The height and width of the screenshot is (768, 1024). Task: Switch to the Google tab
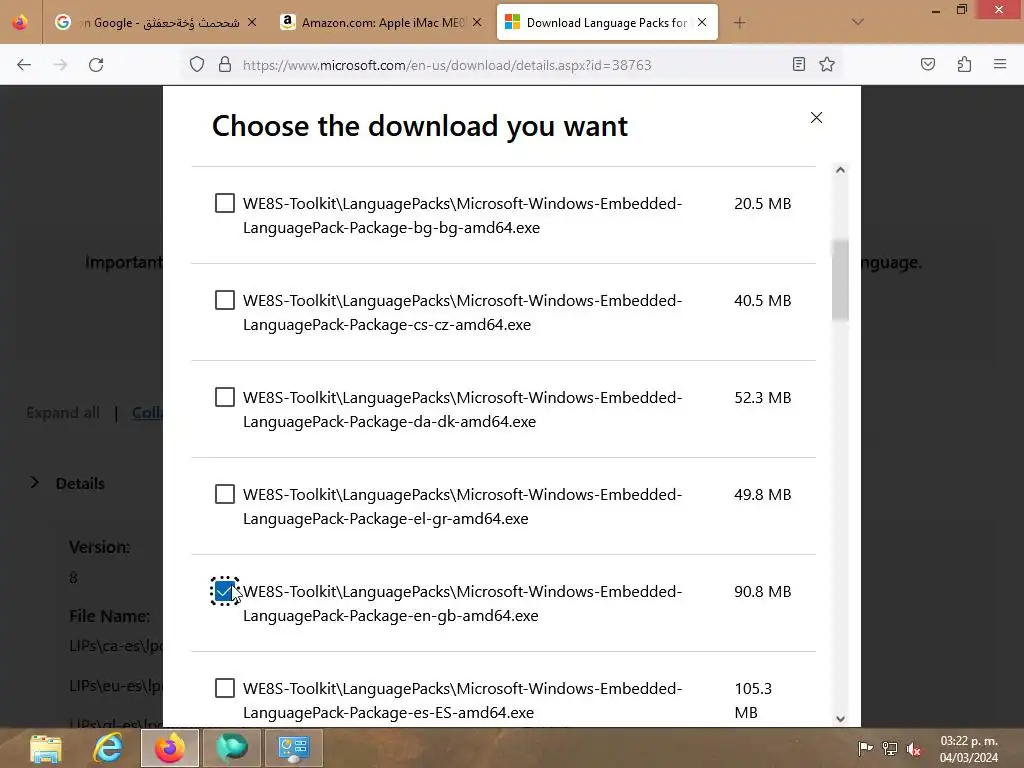(x=155, y=23)
